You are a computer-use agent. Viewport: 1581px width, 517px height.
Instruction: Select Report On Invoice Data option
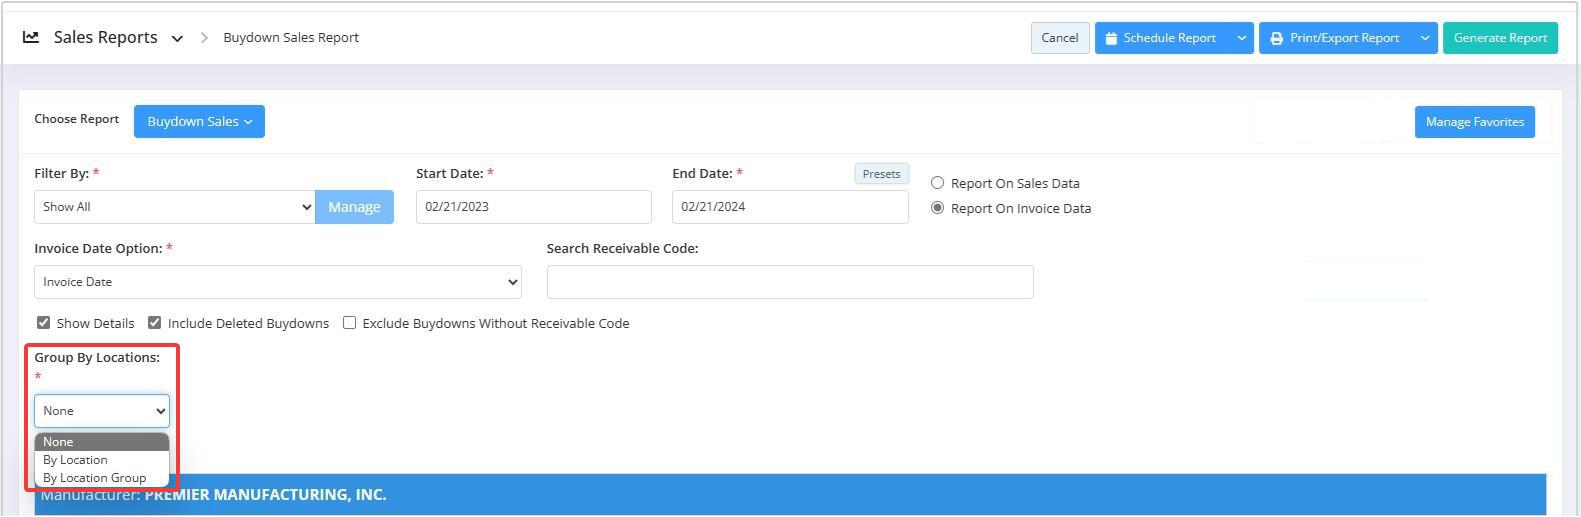[x=937, y=208]
